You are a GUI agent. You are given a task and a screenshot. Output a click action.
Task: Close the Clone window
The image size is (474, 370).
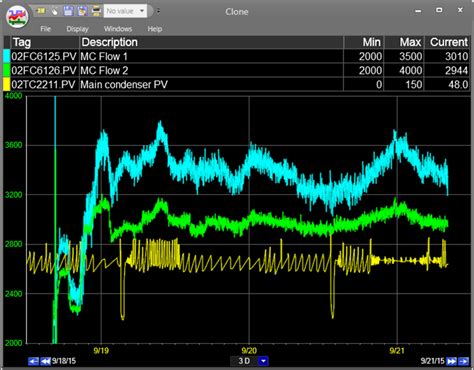coord(460,10)
